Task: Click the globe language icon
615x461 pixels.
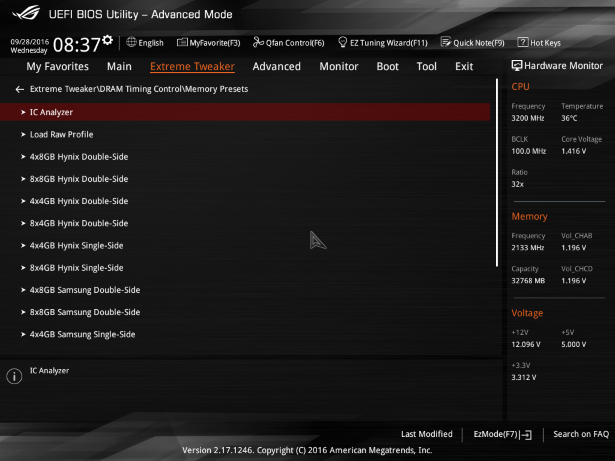Action: click(131, 42)
